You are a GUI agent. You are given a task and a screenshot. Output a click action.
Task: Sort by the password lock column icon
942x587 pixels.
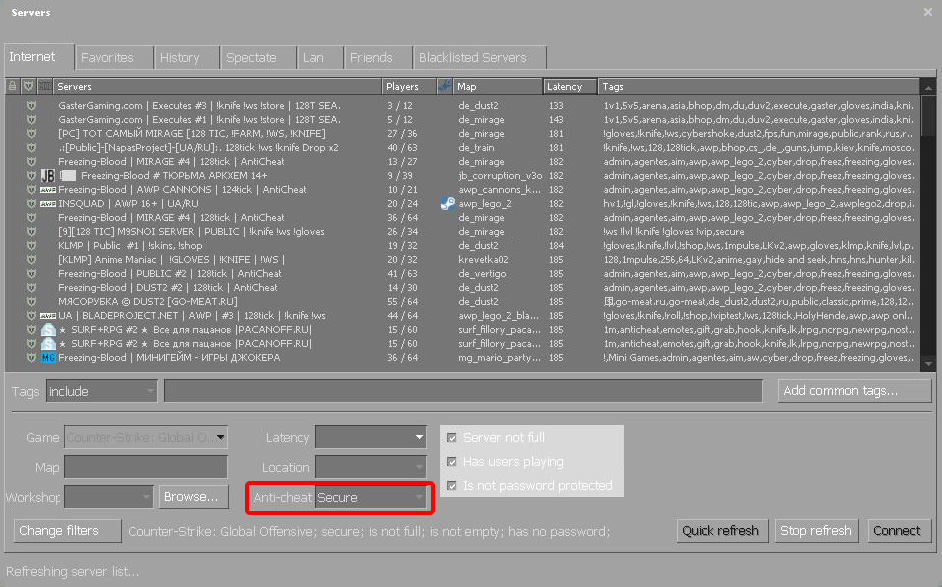12,87
